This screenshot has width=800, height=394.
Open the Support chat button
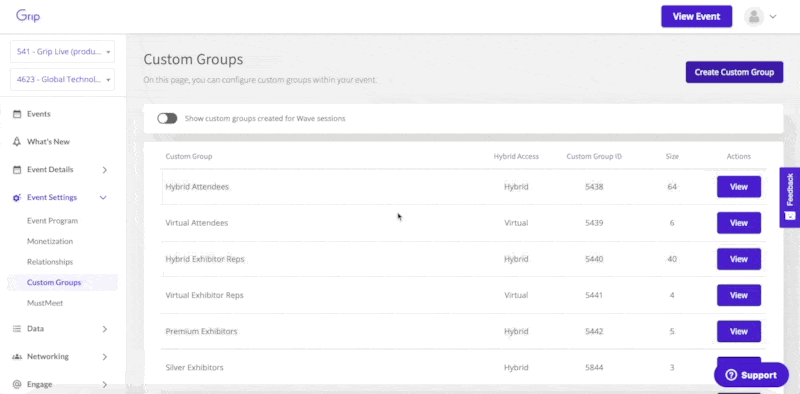pos(752,375)
